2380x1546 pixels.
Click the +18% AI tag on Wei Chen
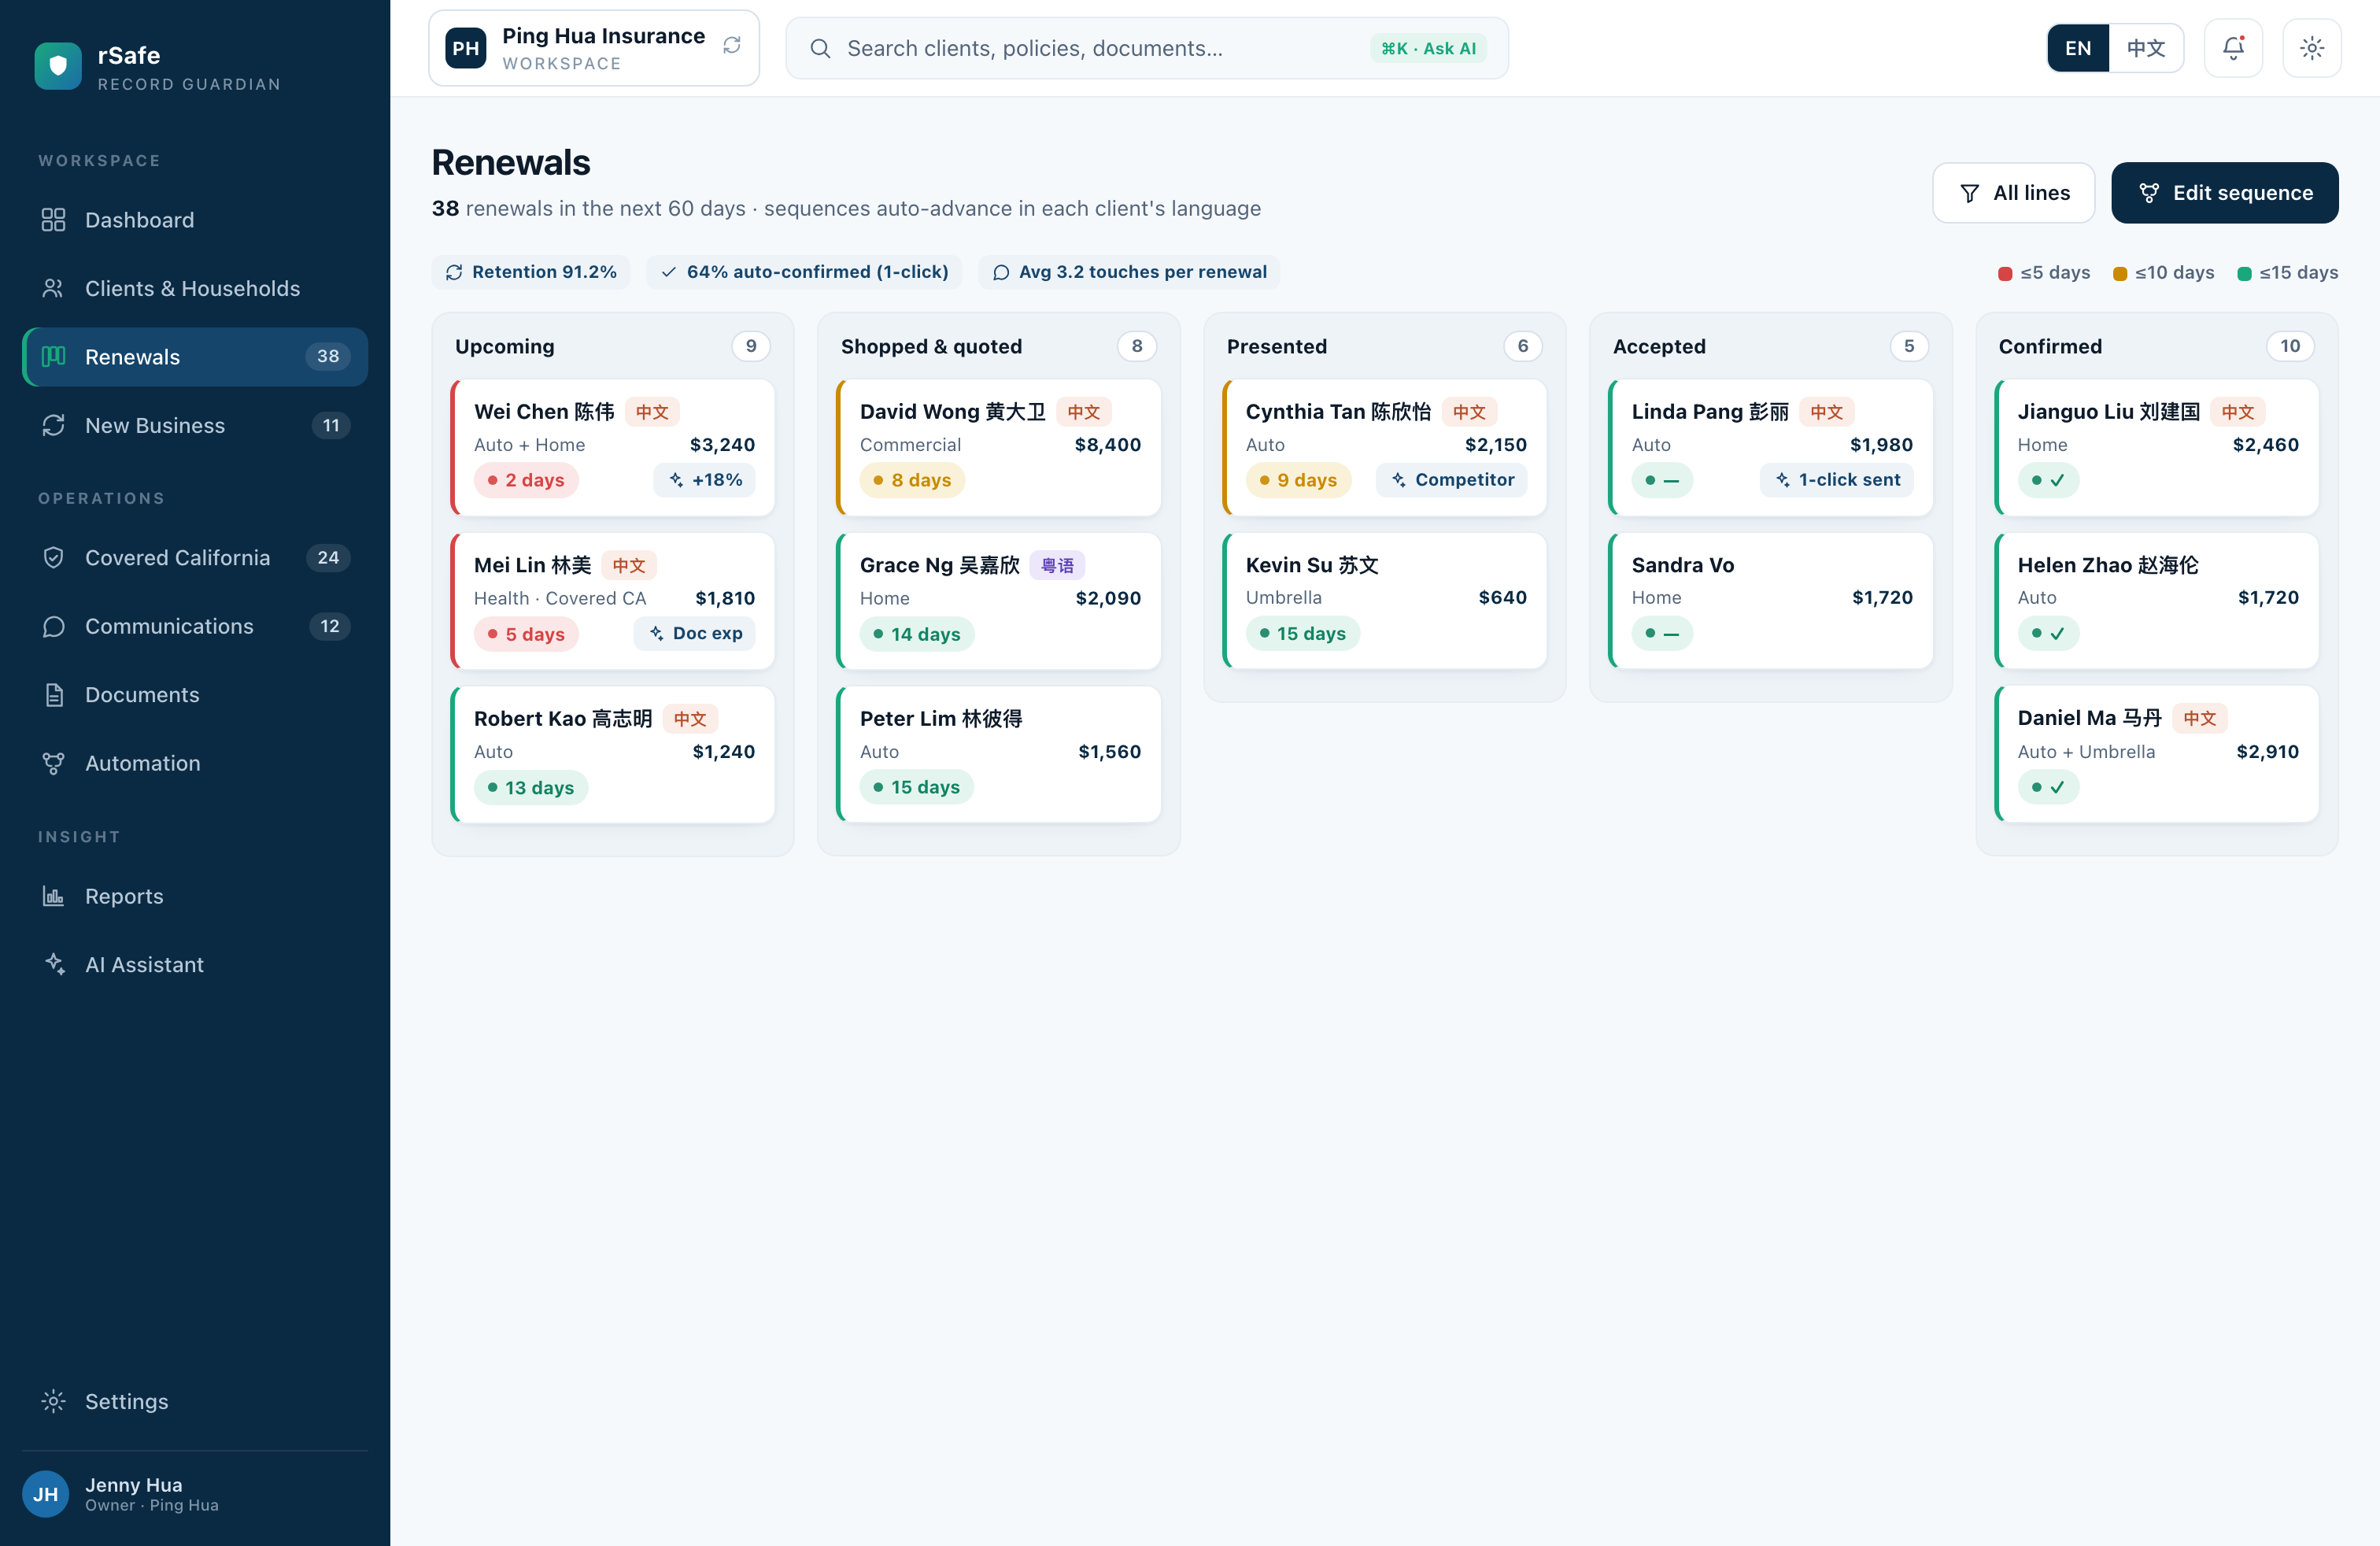pos(705,480)
